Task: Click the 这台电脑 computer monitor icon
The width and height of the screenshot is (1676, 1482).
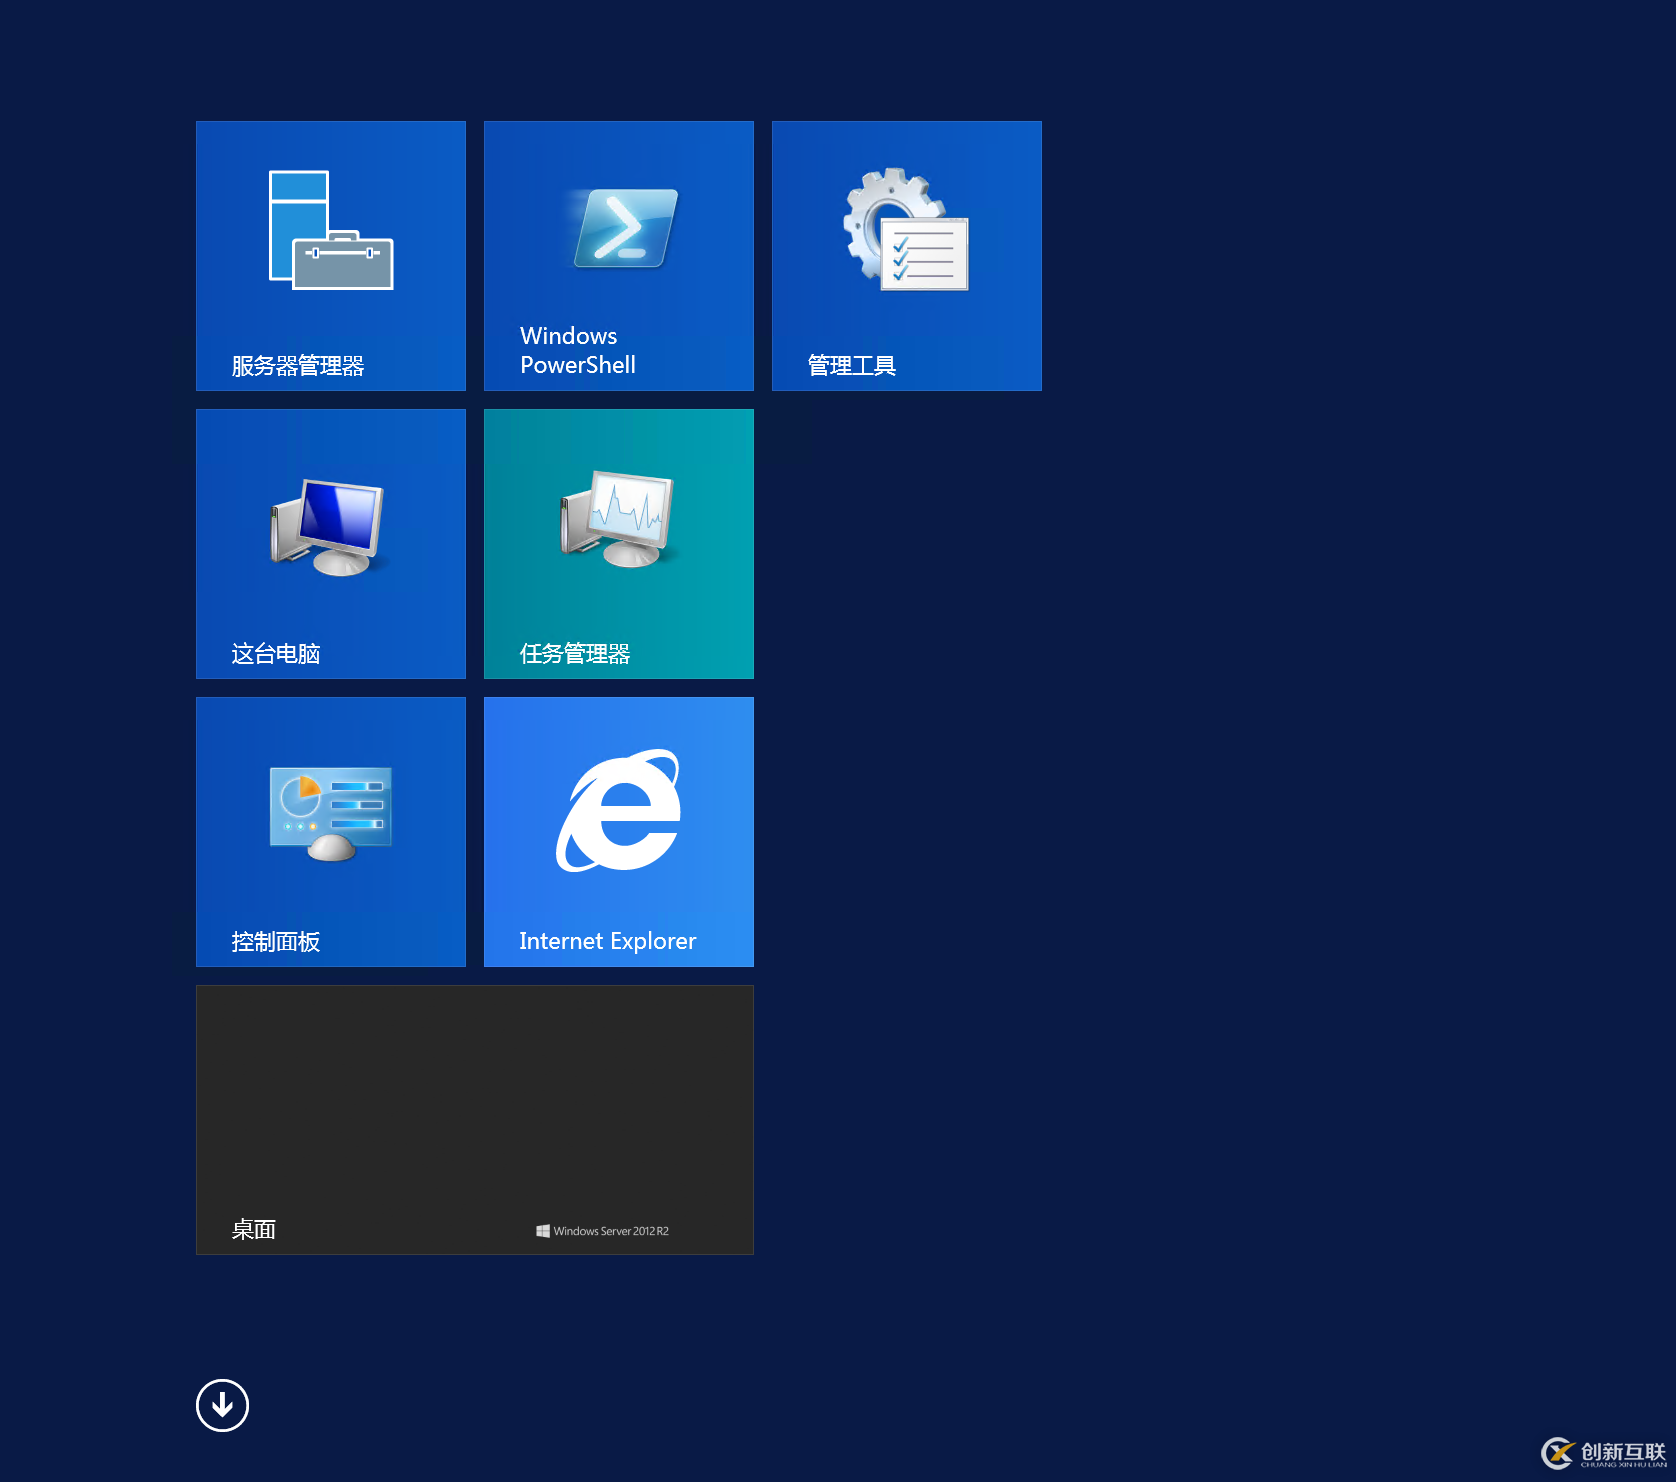Action: (328, 526)
